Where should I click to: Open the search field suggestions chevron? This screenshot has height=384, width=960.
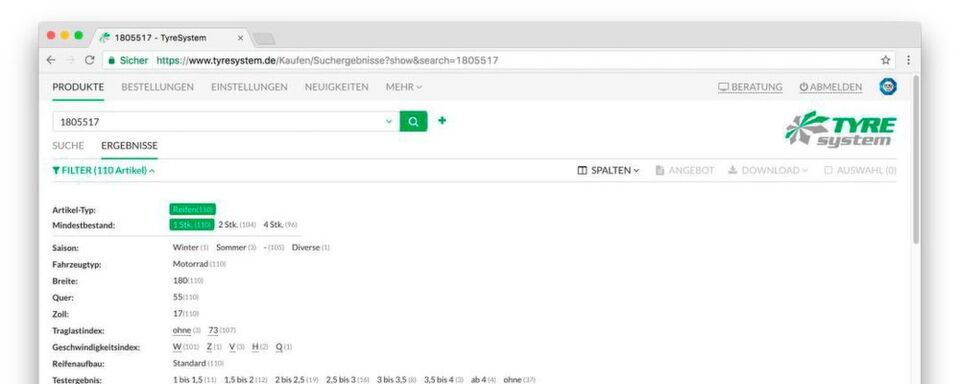[x=389, y=121]
